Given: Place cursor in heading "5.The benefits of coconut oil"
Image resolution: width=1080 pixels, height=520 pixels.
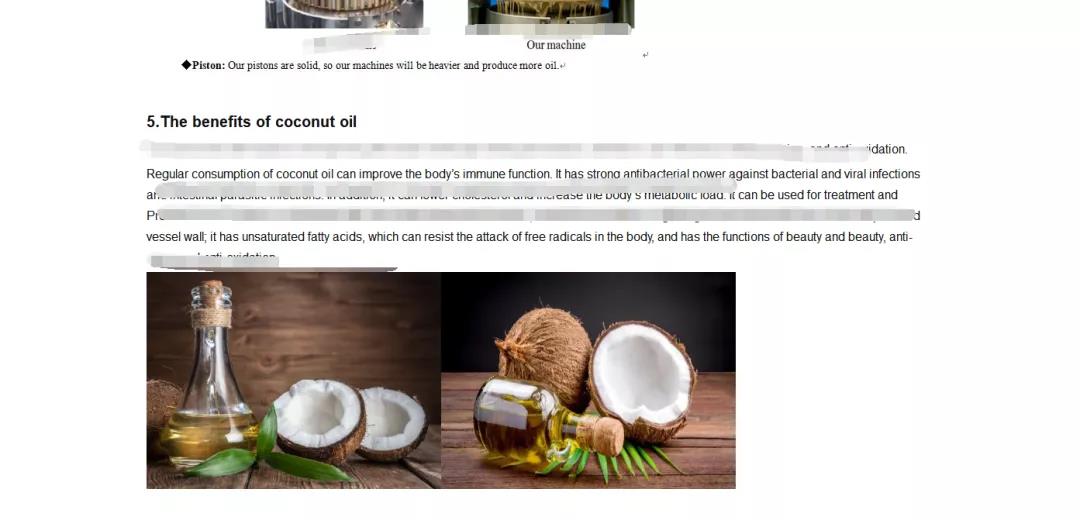Looking at the screenshot, I should [251, 122].
